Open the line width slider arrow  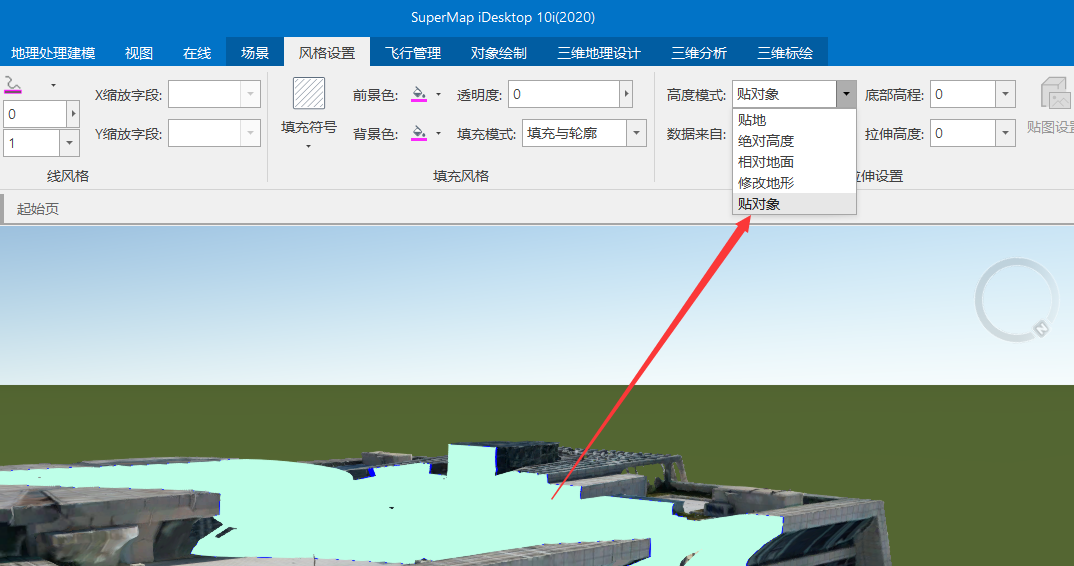pos(73,114)
